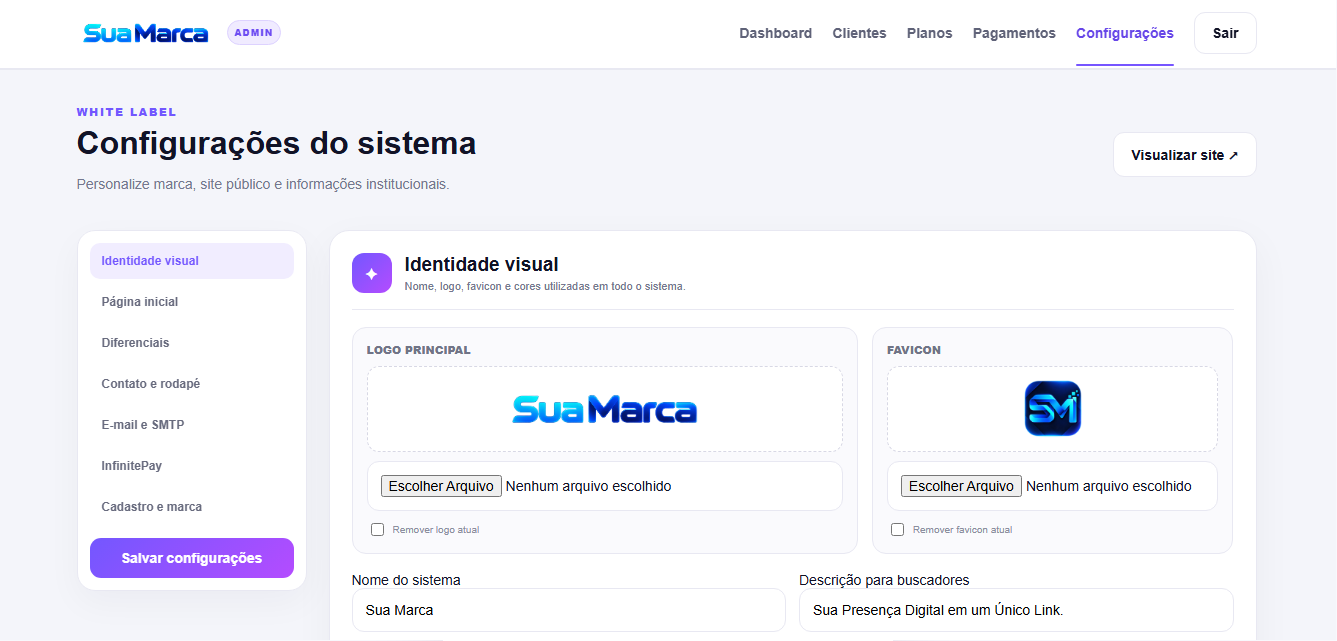The height and width of the screenshot is (641, 1337).
Task: Click the Sua Marca main logo preview
Action: (x=605, y=409)
